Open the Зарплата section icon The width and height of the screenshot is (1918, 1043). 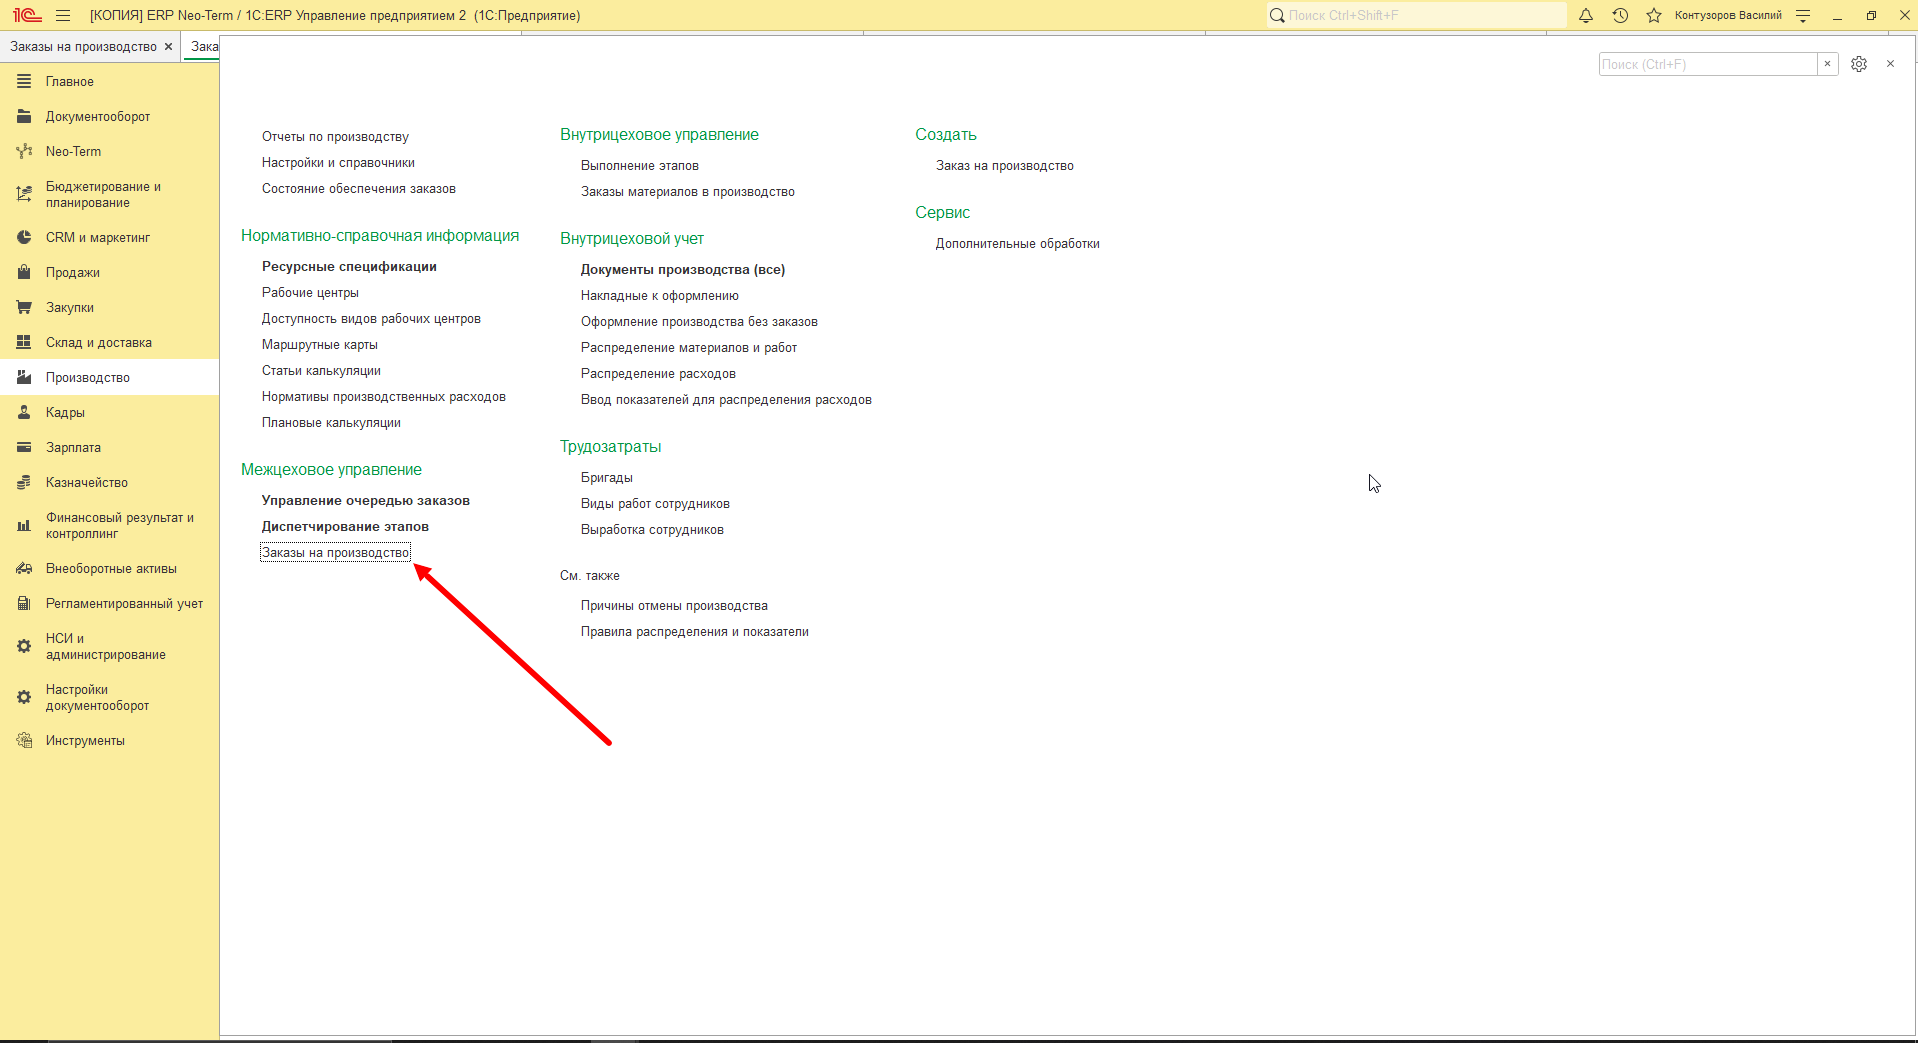[x=24, y=448]
